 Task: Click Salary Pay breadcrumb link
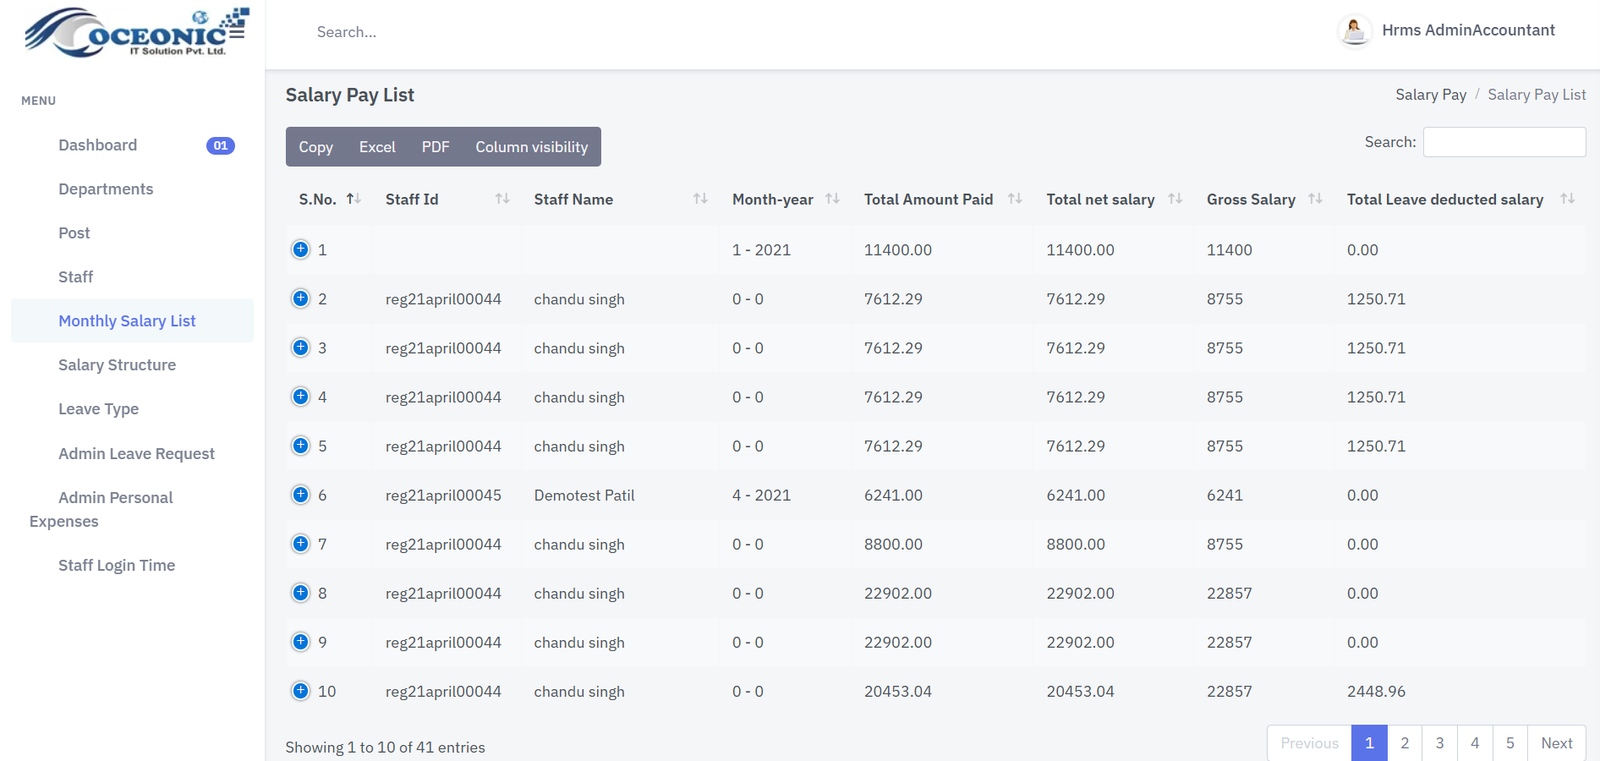click(x=1430, y=95)
